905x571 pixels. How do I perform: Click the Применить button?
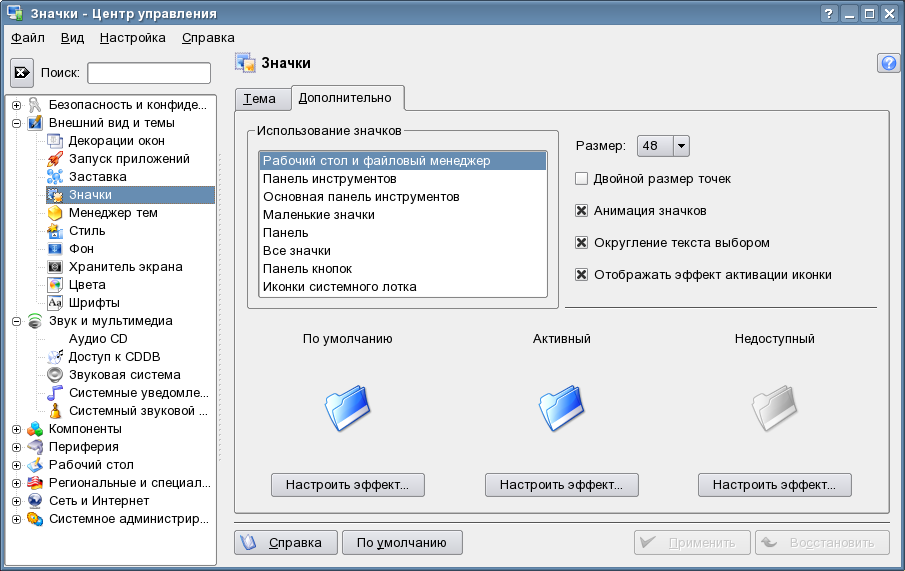692,543
